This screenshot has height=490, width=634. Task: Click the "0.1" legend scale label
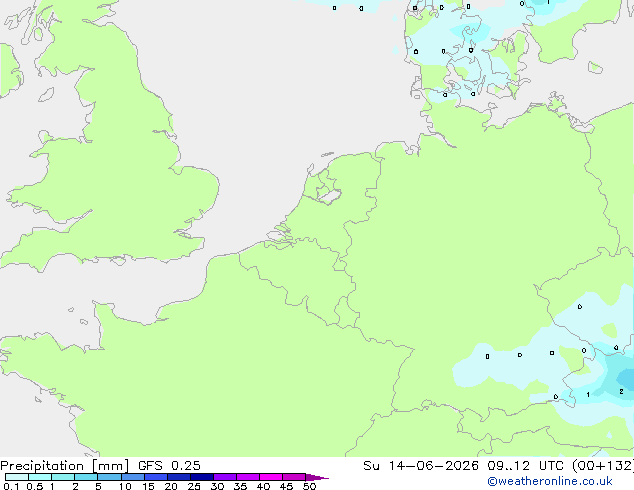[11, 486]
